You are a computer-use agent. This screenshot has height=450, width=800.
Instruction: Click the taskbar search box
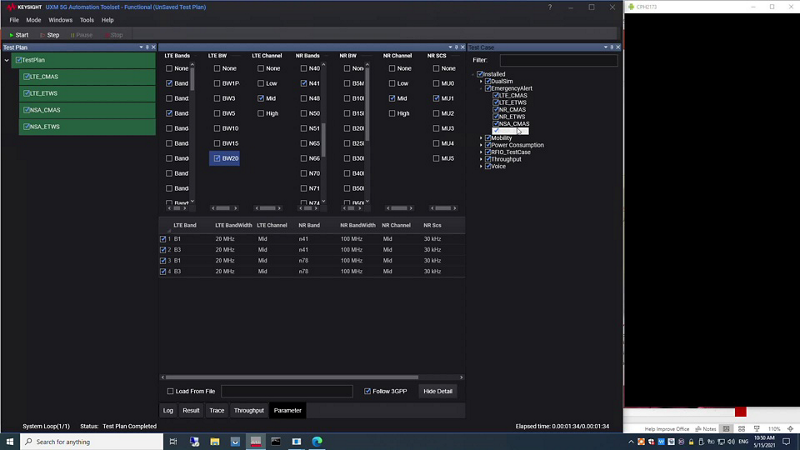[x=92, y=441]
